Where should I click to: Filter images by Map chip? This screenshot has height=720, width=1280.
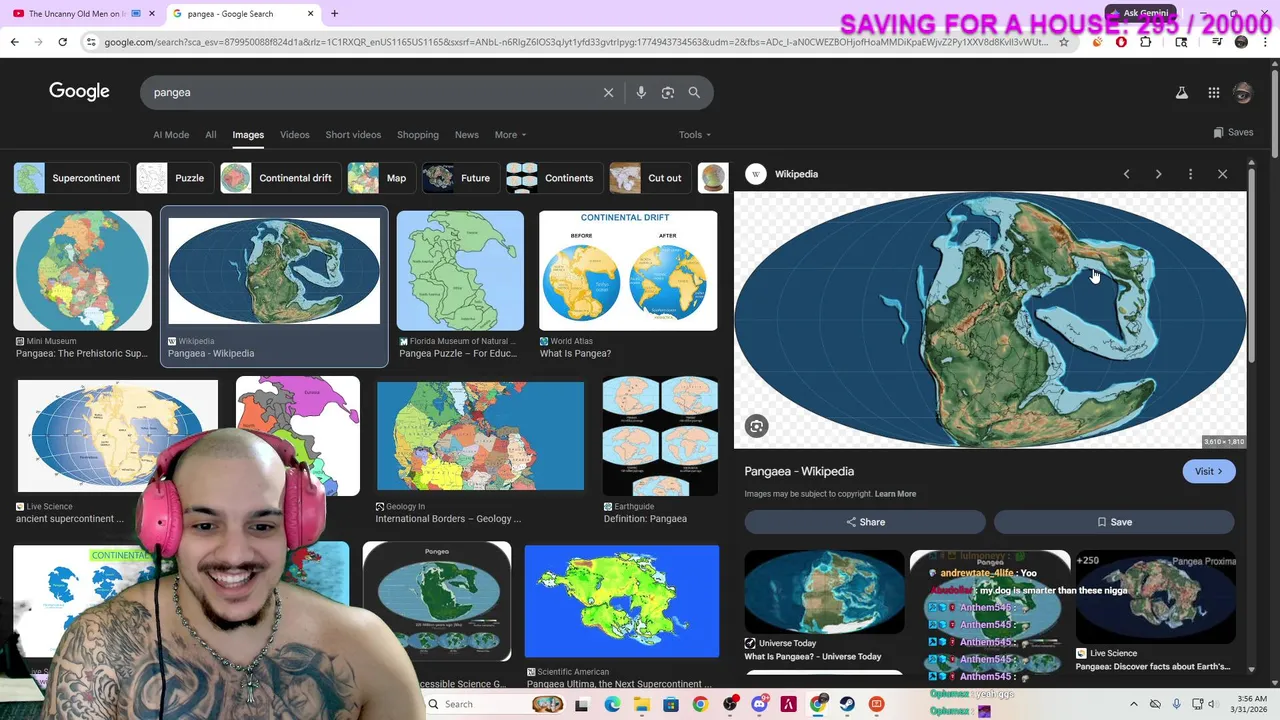tap(381, 178)
